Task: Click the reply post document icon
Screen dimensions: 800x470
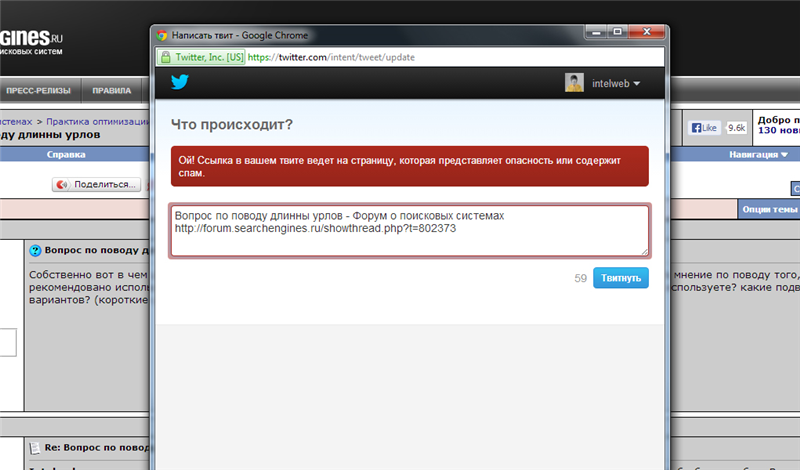Action: 35,448
